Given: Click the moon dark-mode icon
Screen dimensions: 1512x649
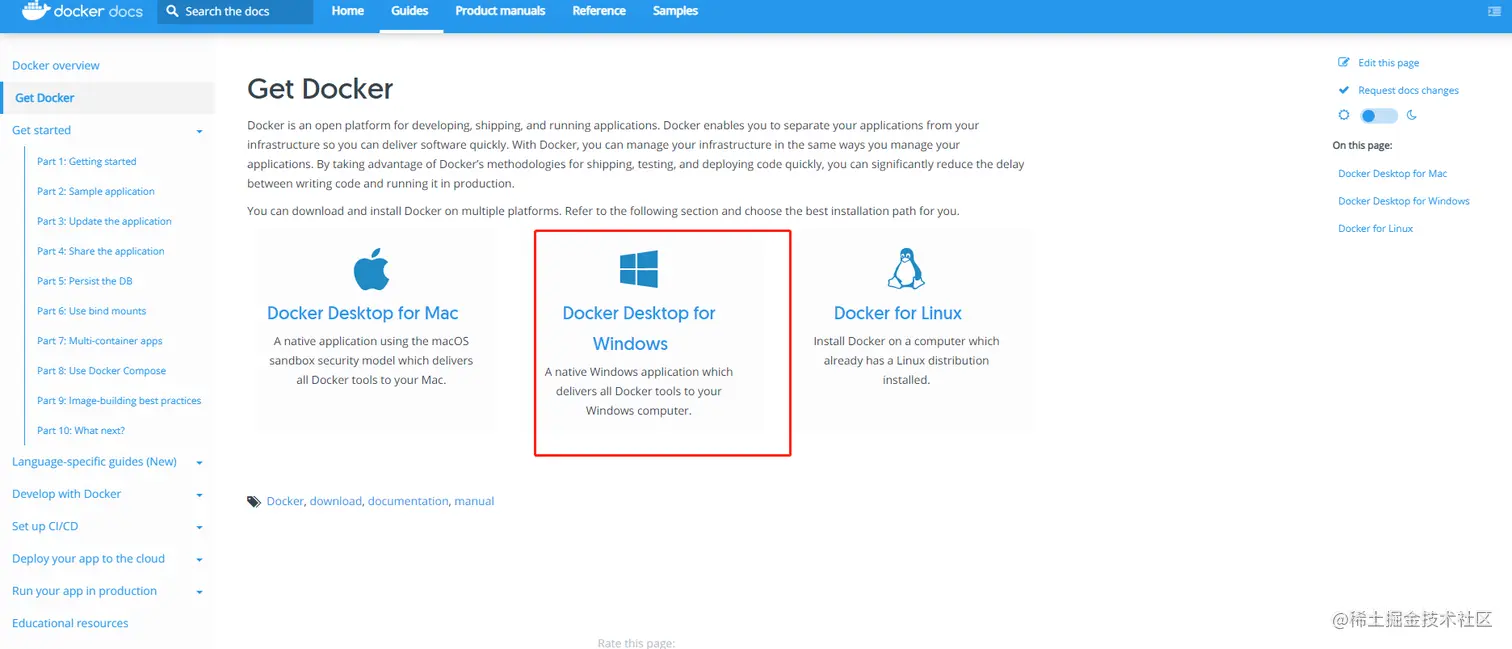Looking at the screenshot, I should click(x=1412, y=115).
